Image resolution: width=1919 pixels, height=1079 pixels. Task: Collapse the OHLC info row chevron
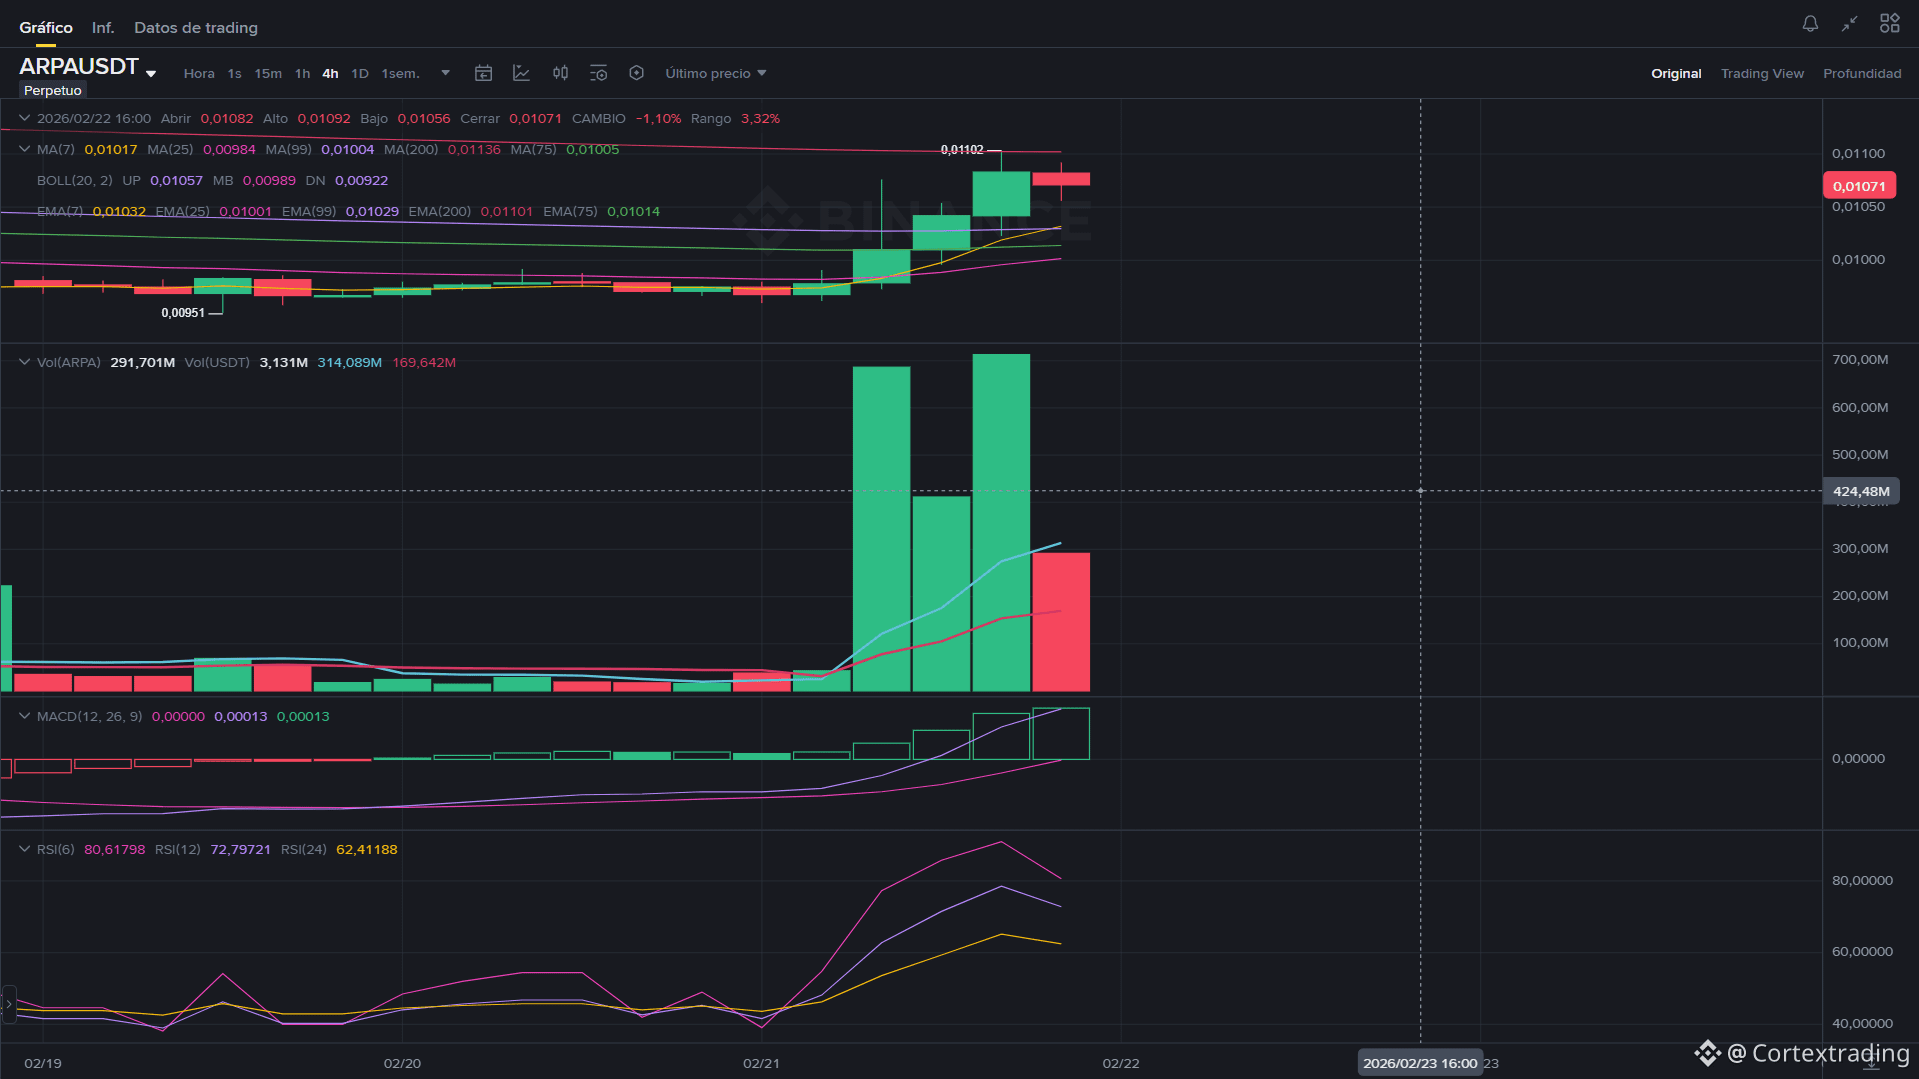click(x=24, y=118)
